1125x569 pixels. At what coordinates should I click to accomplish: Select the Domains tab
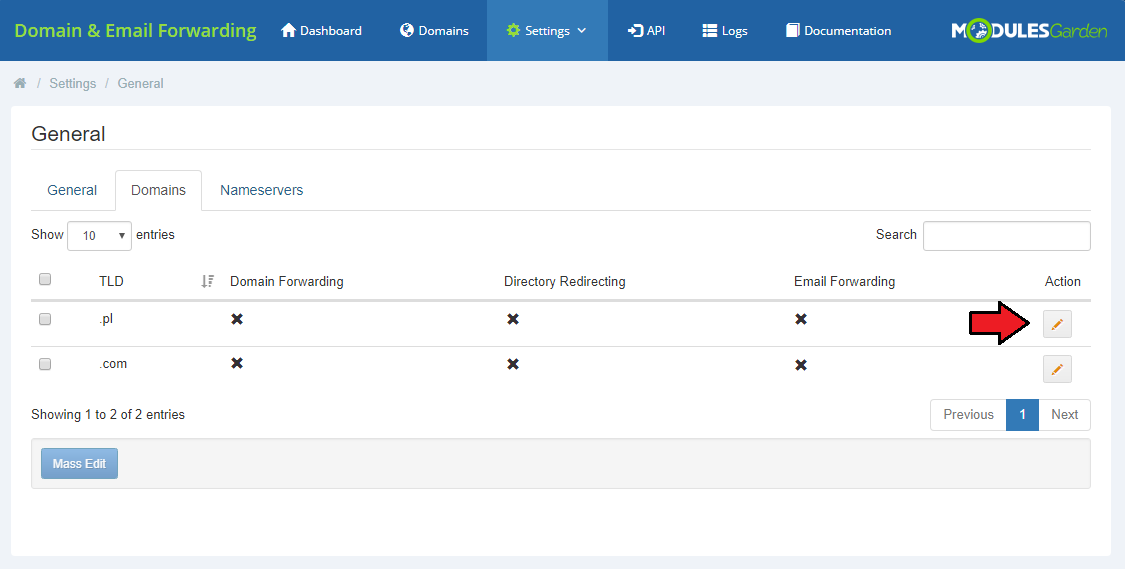[x=159, y=190]
